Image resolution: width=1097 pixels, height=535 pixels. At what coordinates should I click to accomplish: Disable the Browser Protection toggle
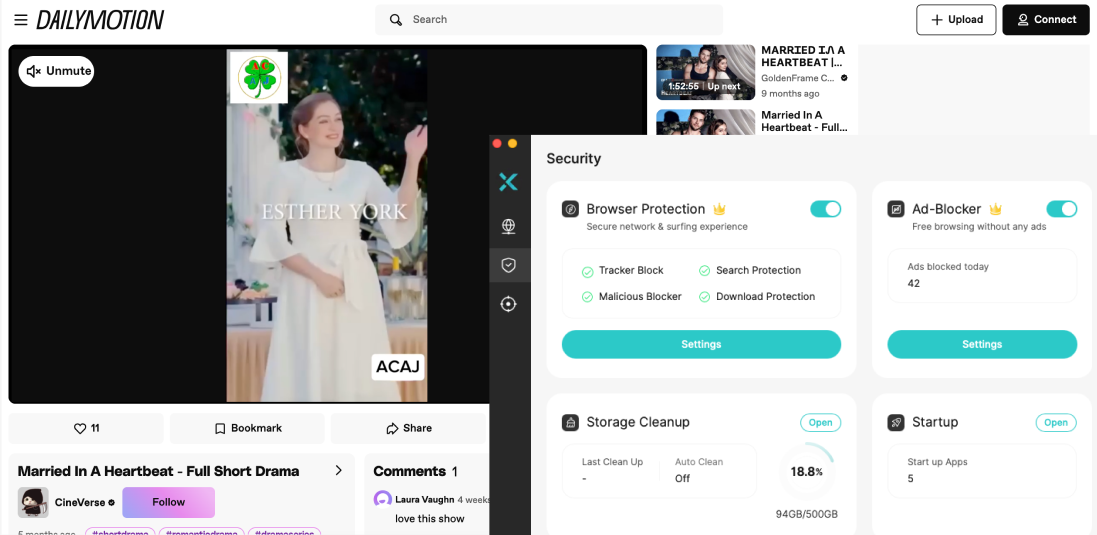[825, 209]
